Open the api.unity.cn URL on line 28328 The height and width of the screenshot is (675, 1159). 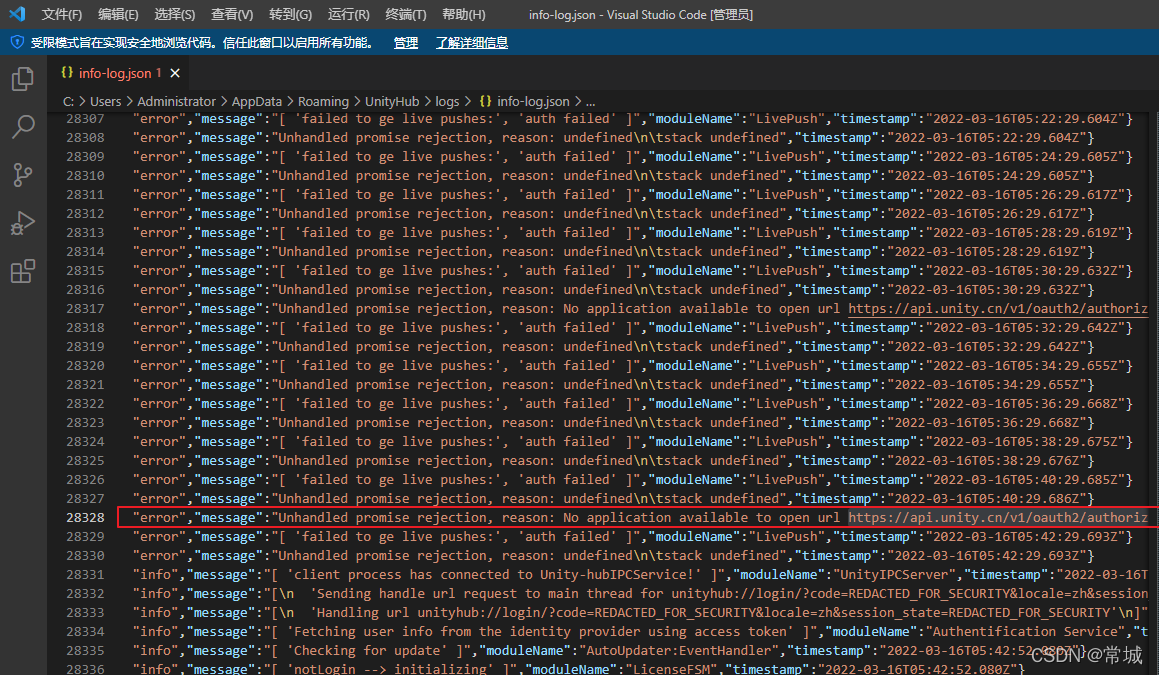[998, 518]
